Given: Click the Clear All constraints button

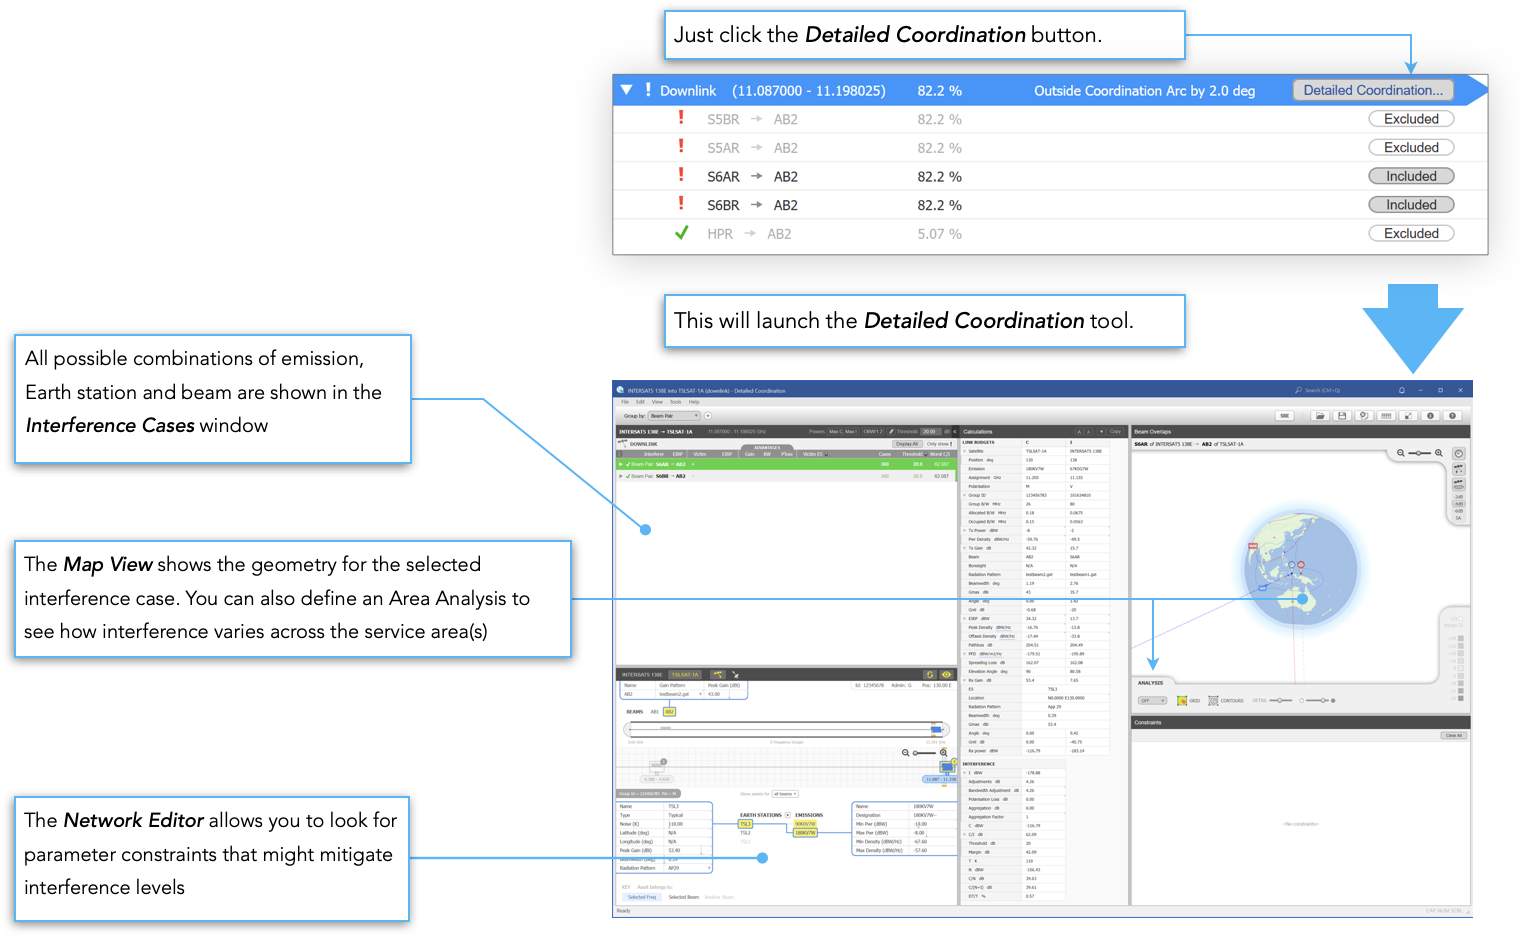Looking at the screenshot, I should click(1453, 735).
